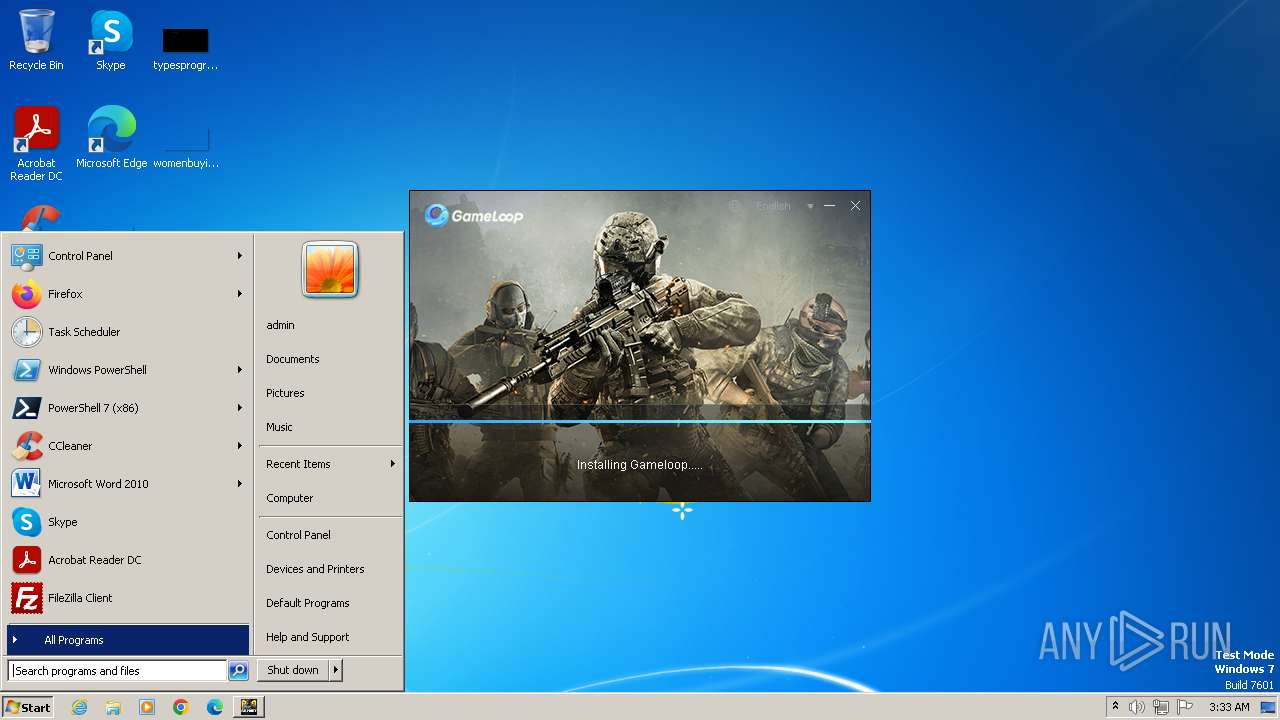Open CCleaner from the Start menu
The image size is (1280, 720).
pos(127,446)
